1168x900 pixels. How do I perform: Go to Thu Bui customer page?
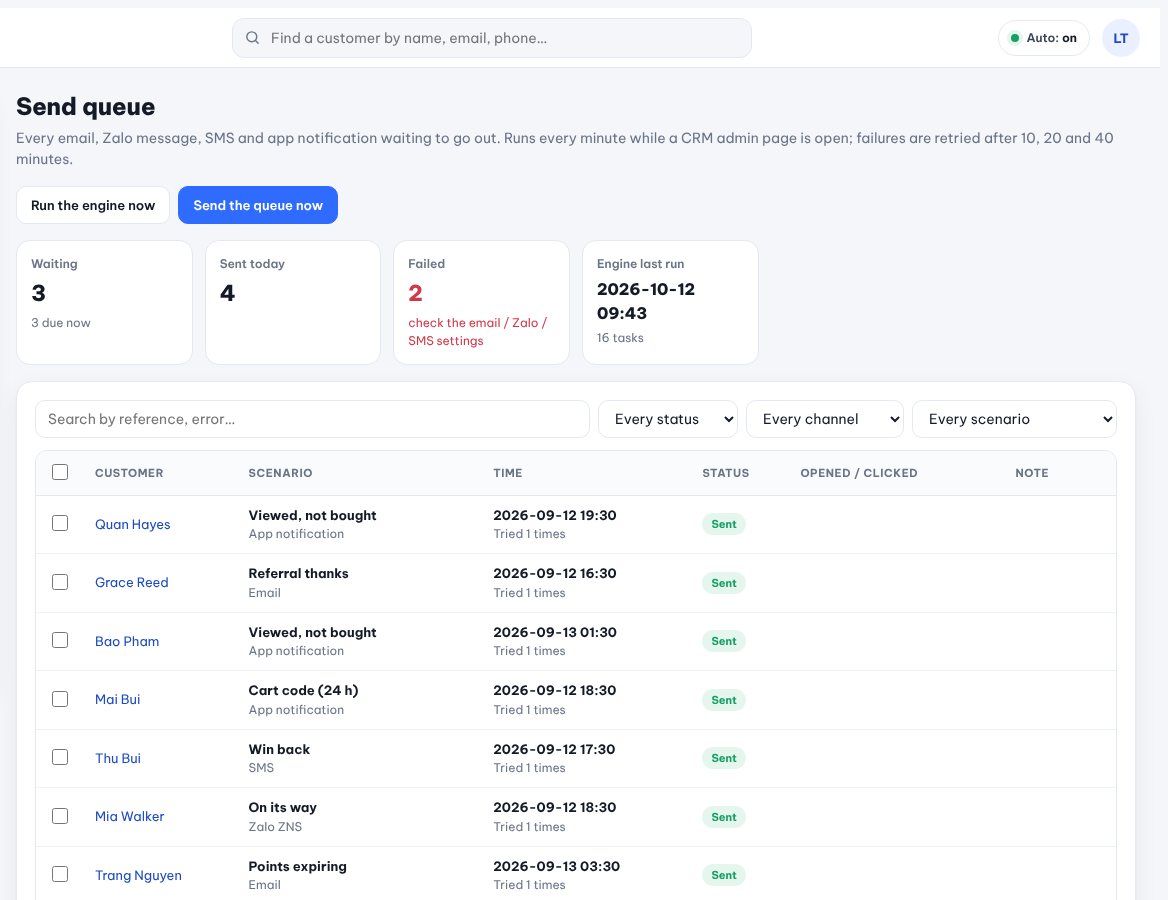(118, 758)
